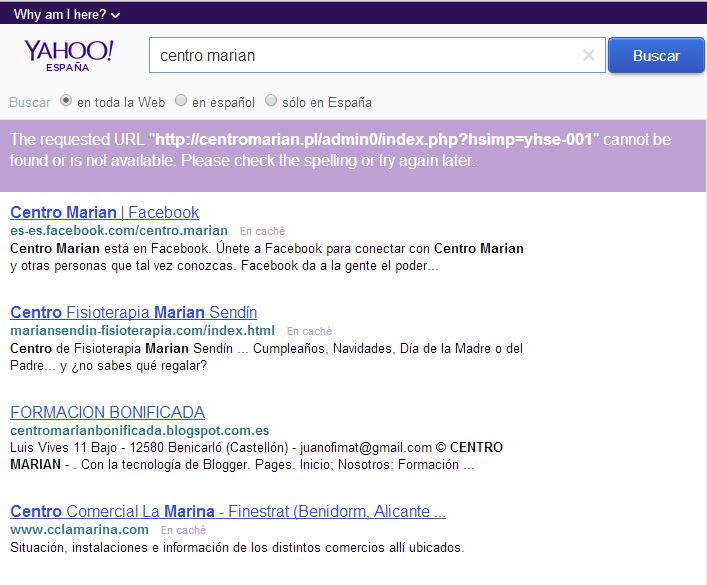Screen dimensions: 707x585
Task: Open the 'FORMACION BONIFICADA' result
Action: coord(107,412)
